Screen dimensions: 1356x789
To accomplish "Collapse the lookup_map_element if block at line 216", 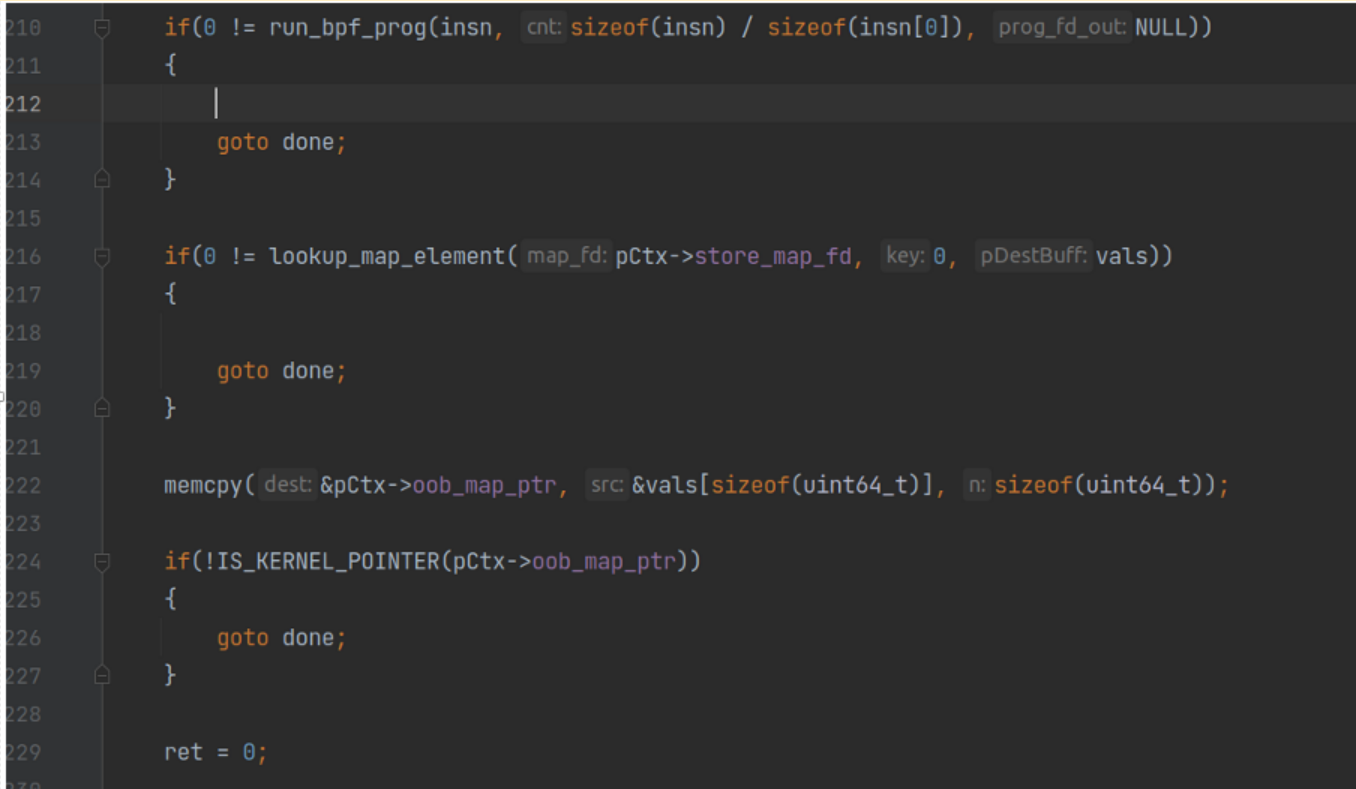I will pyautogui.click(x=102, y=257).
